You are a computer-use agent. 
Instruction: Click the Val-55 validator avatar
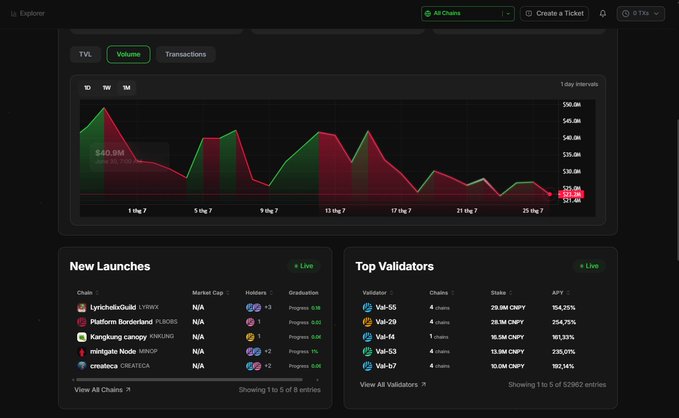pyautogui.click(x=367, y=308)
